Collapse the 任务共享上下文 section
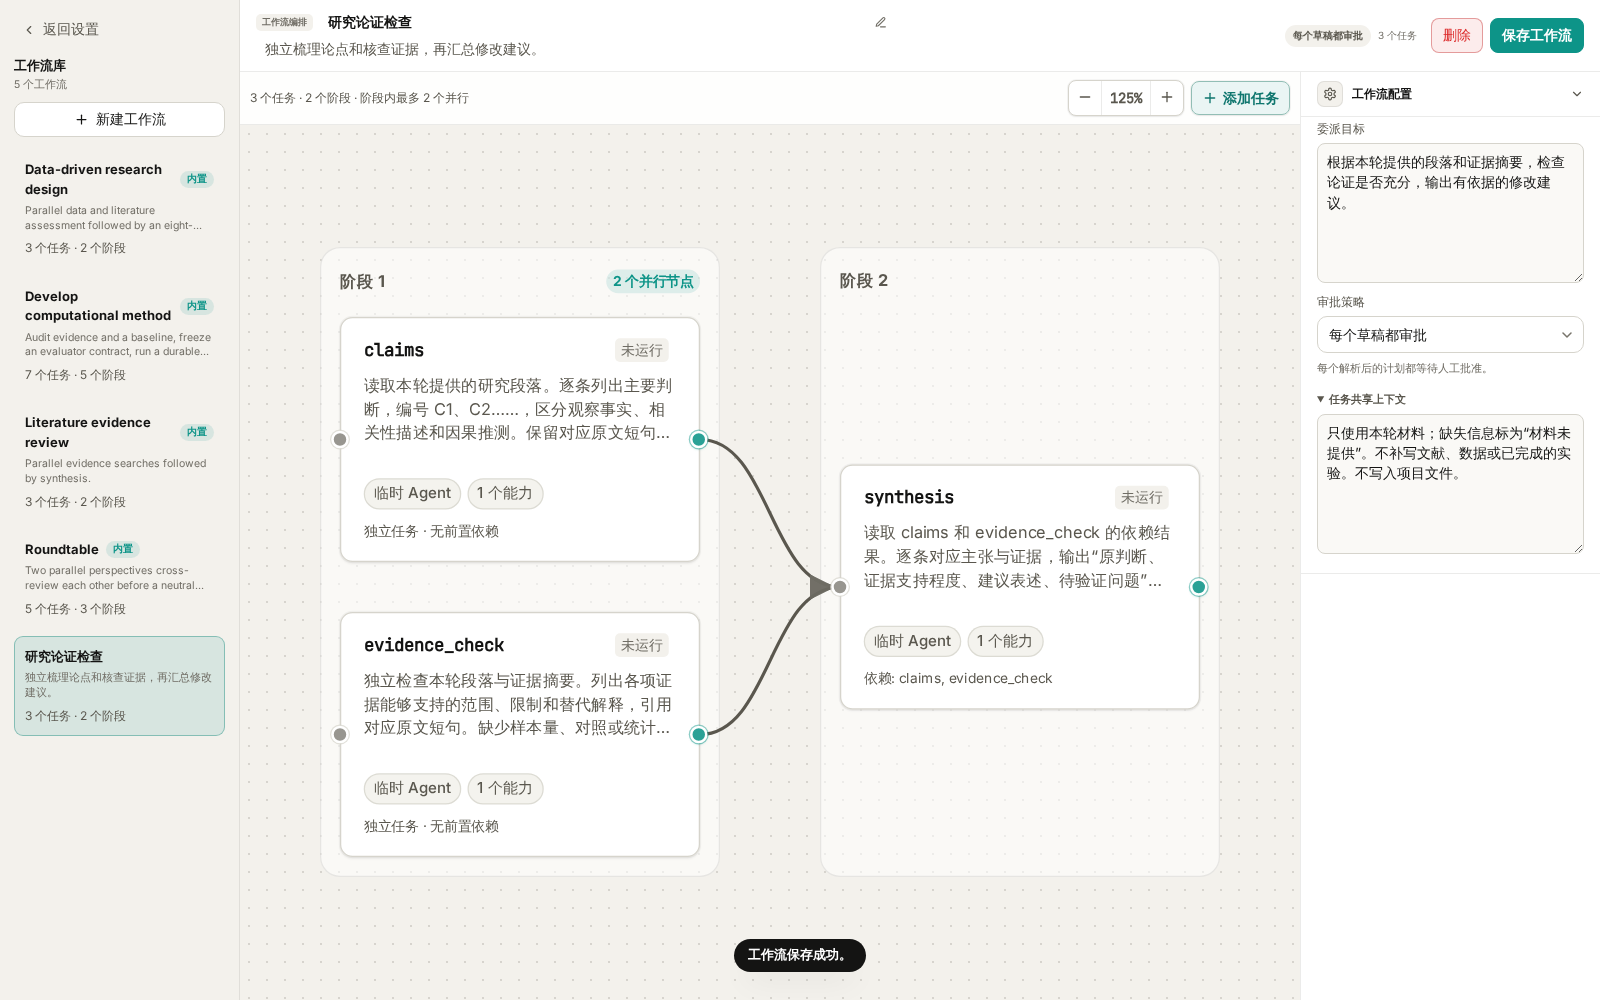Viewport: 1600px width, 1000px height. click(1361, 399)
